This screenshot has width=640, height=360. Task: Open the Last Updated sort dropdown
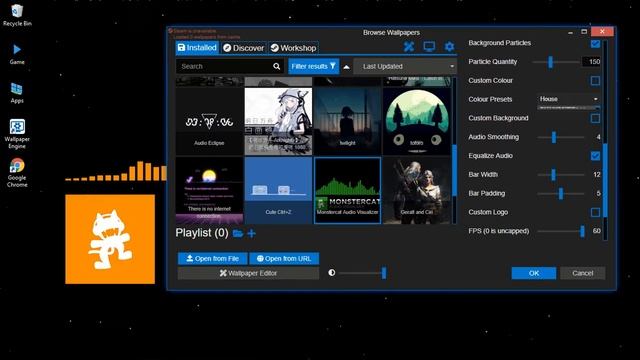coord(405,66)
